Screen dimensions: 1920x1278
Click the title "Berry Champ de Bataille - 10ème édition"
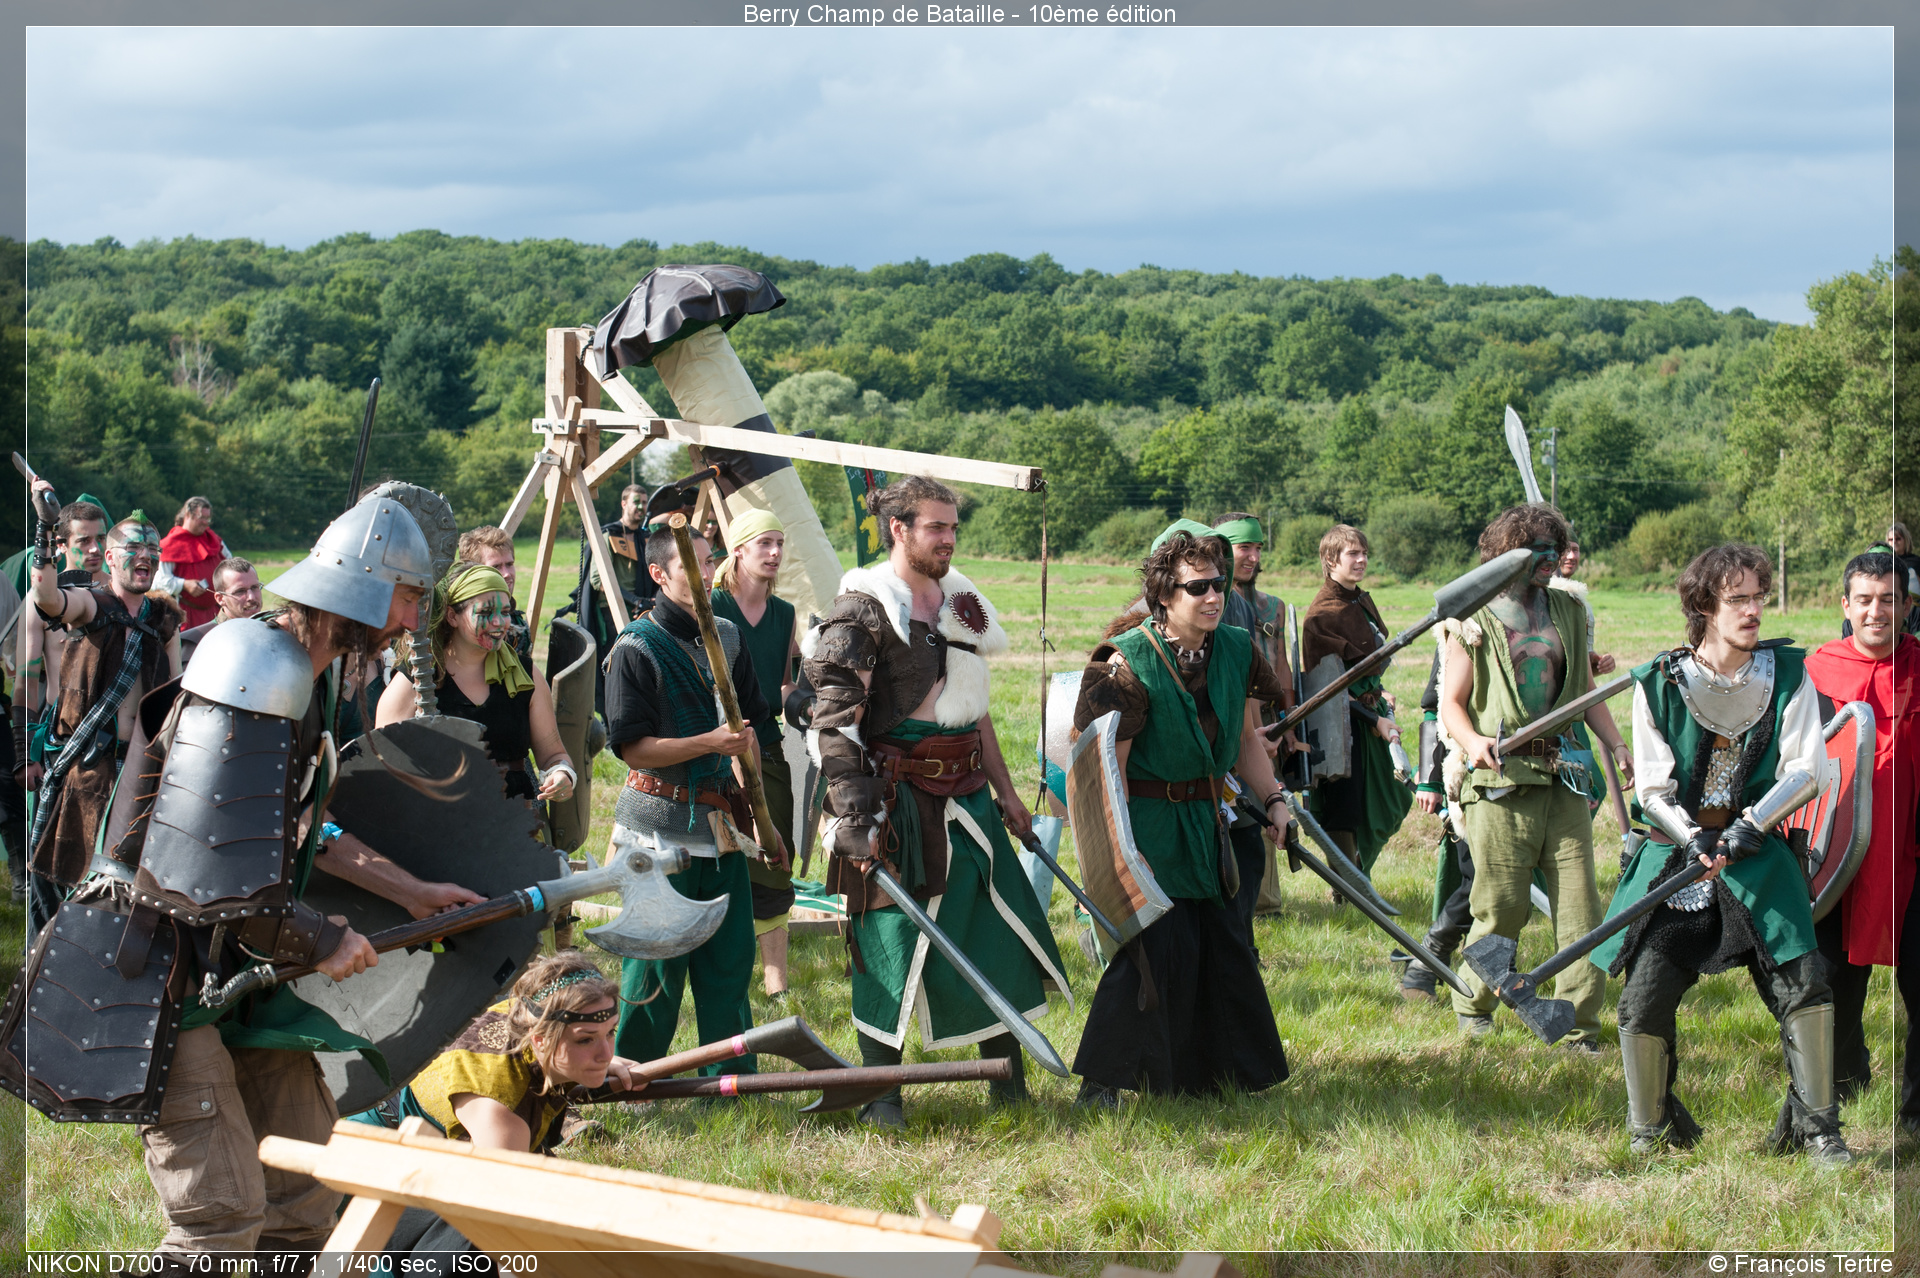pyautogui.click(x=959, y=14)
